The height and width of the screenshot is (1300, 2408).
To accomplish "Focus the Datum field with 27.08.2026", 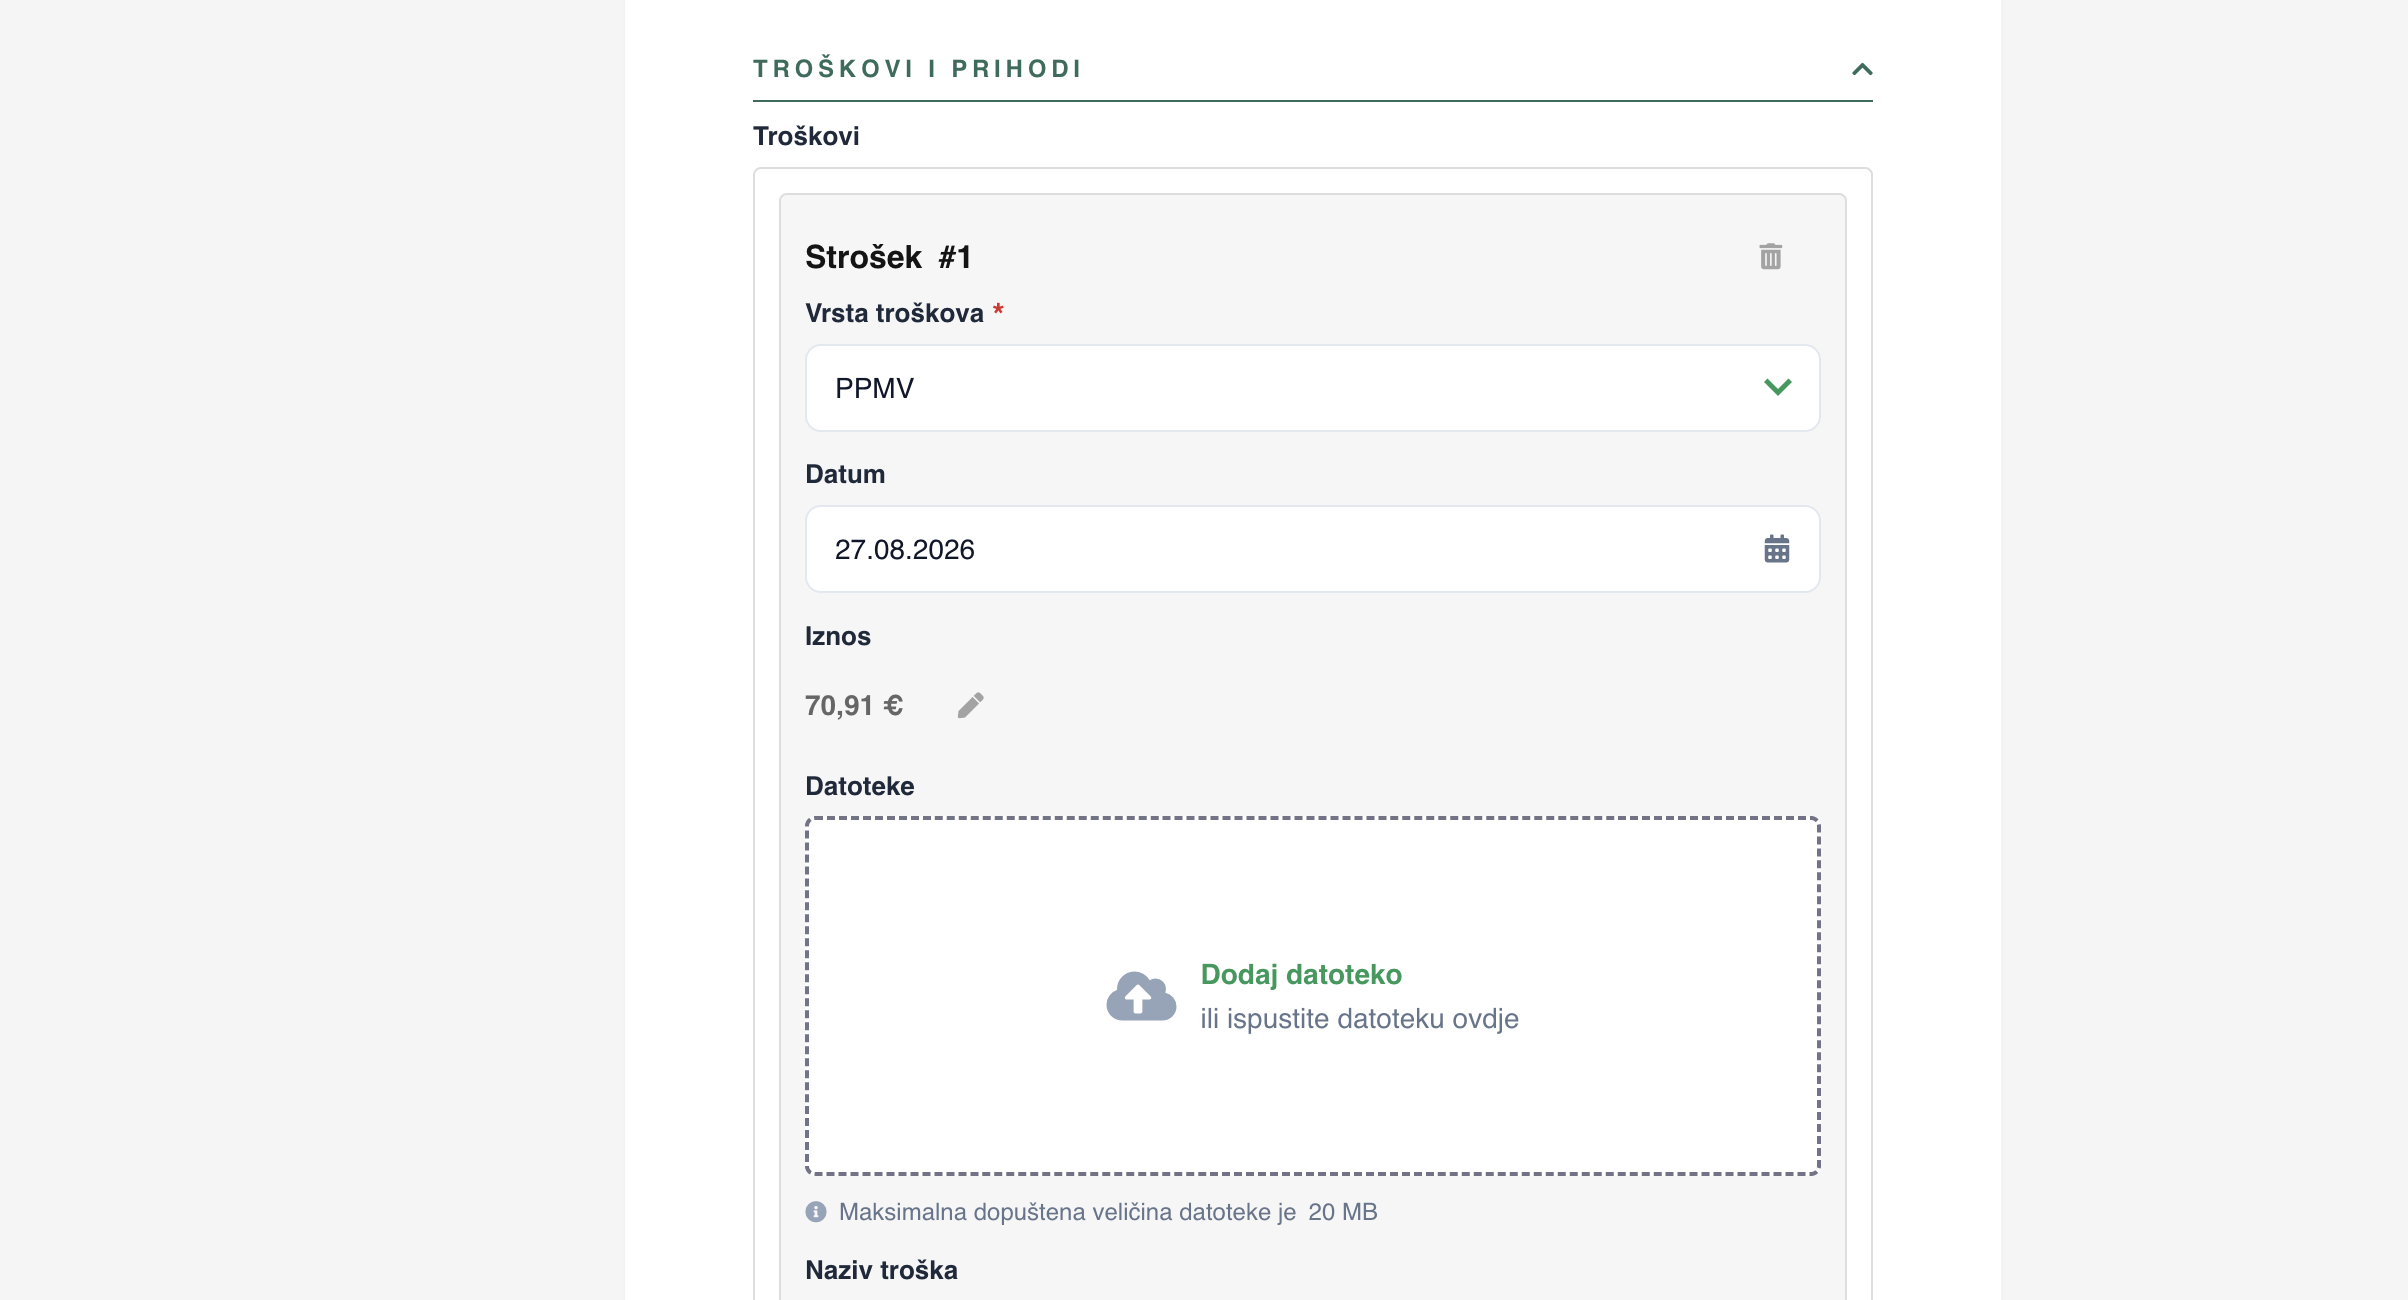I will click(1312, 549).
